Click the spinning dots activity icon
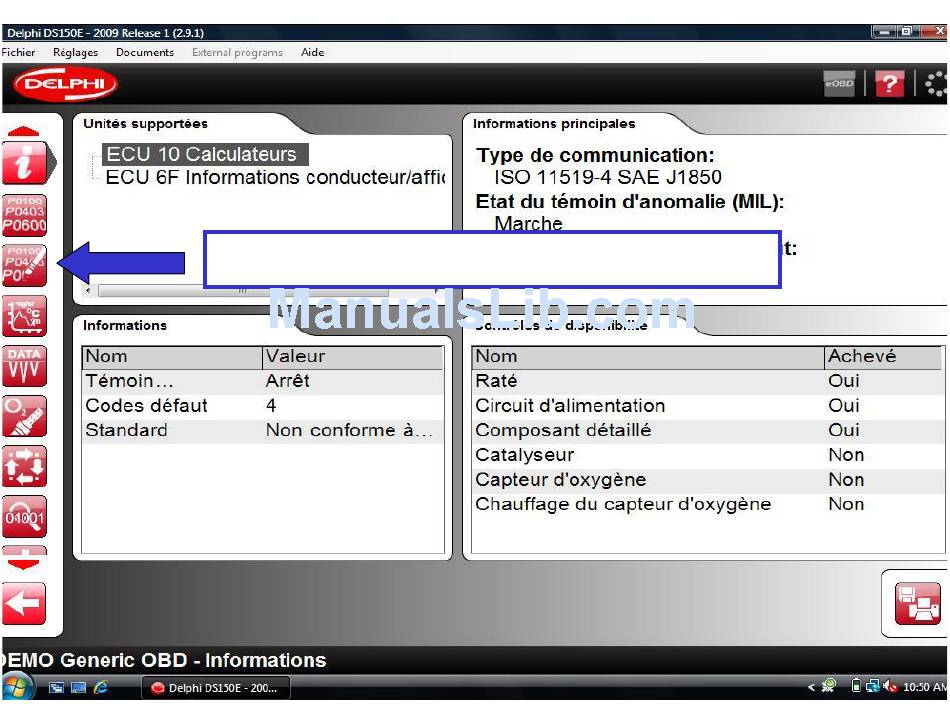The image size is (950, 725). click(937, 84)
